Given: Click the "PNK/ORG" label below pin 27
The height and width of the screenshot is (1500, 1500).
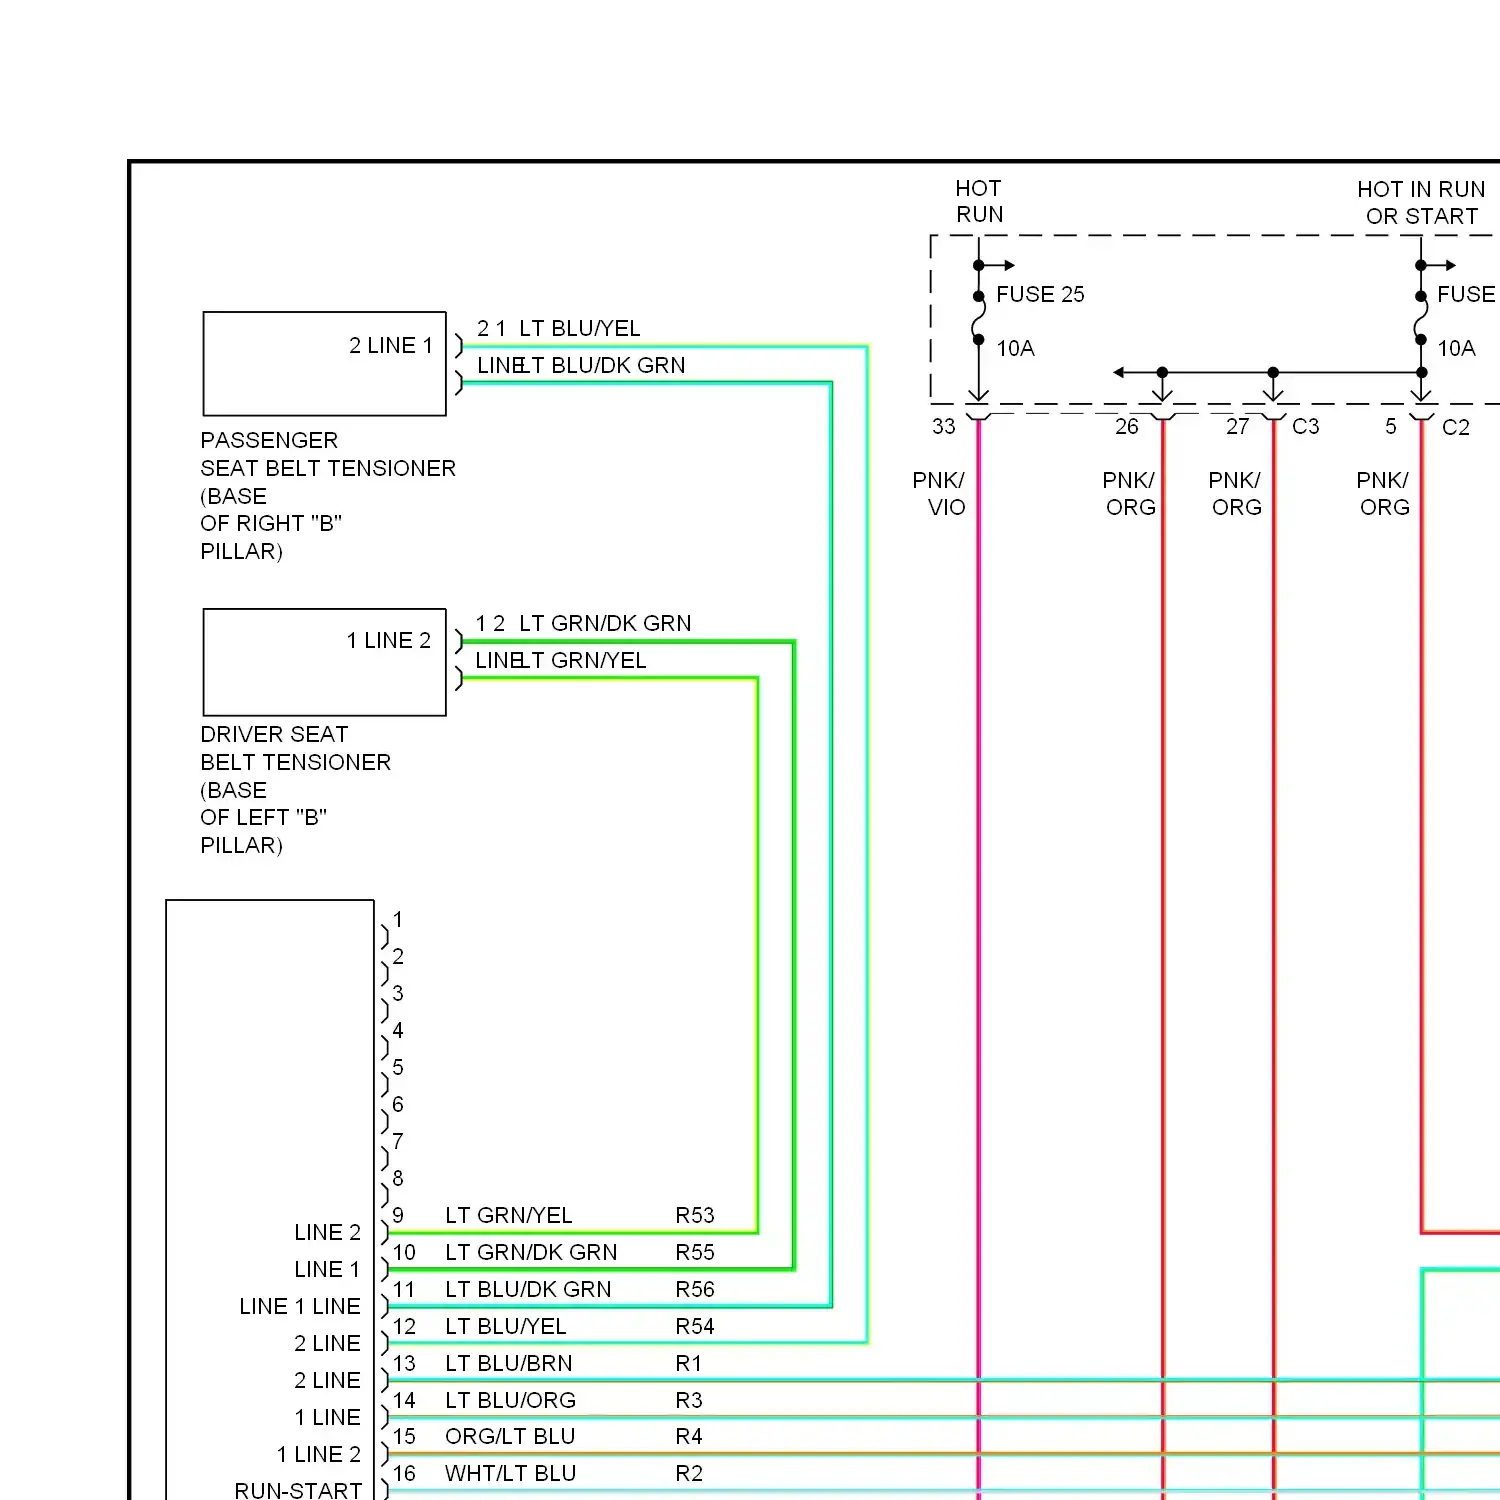Looking at the screenshot, I should 1235,493.
